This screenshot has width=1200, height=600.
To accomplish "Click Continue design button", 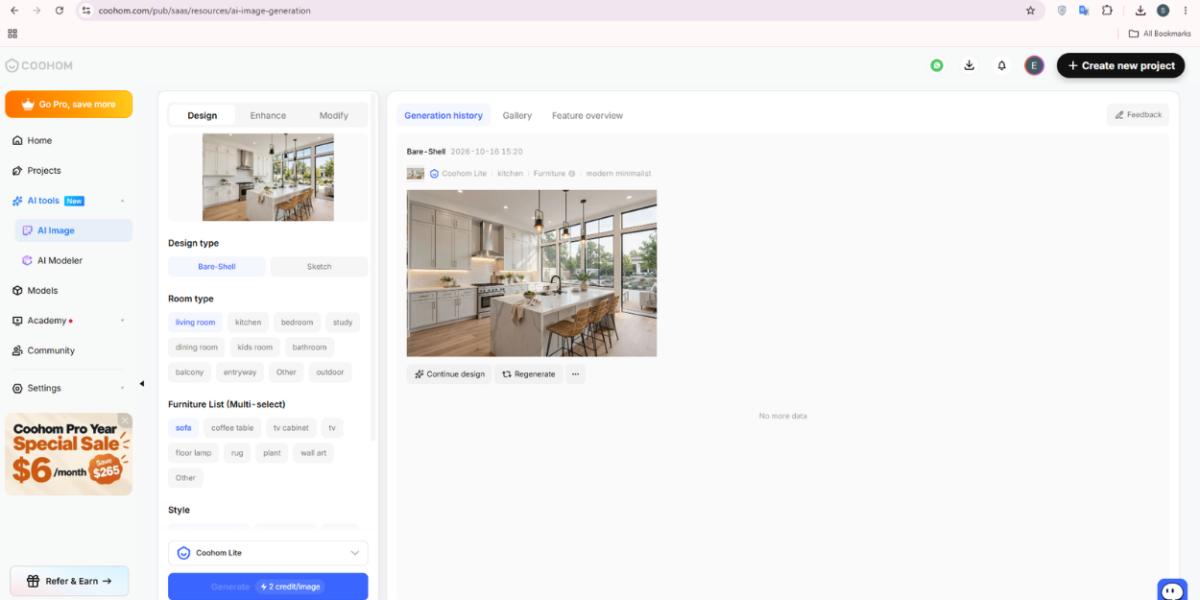I will point(449,374).
